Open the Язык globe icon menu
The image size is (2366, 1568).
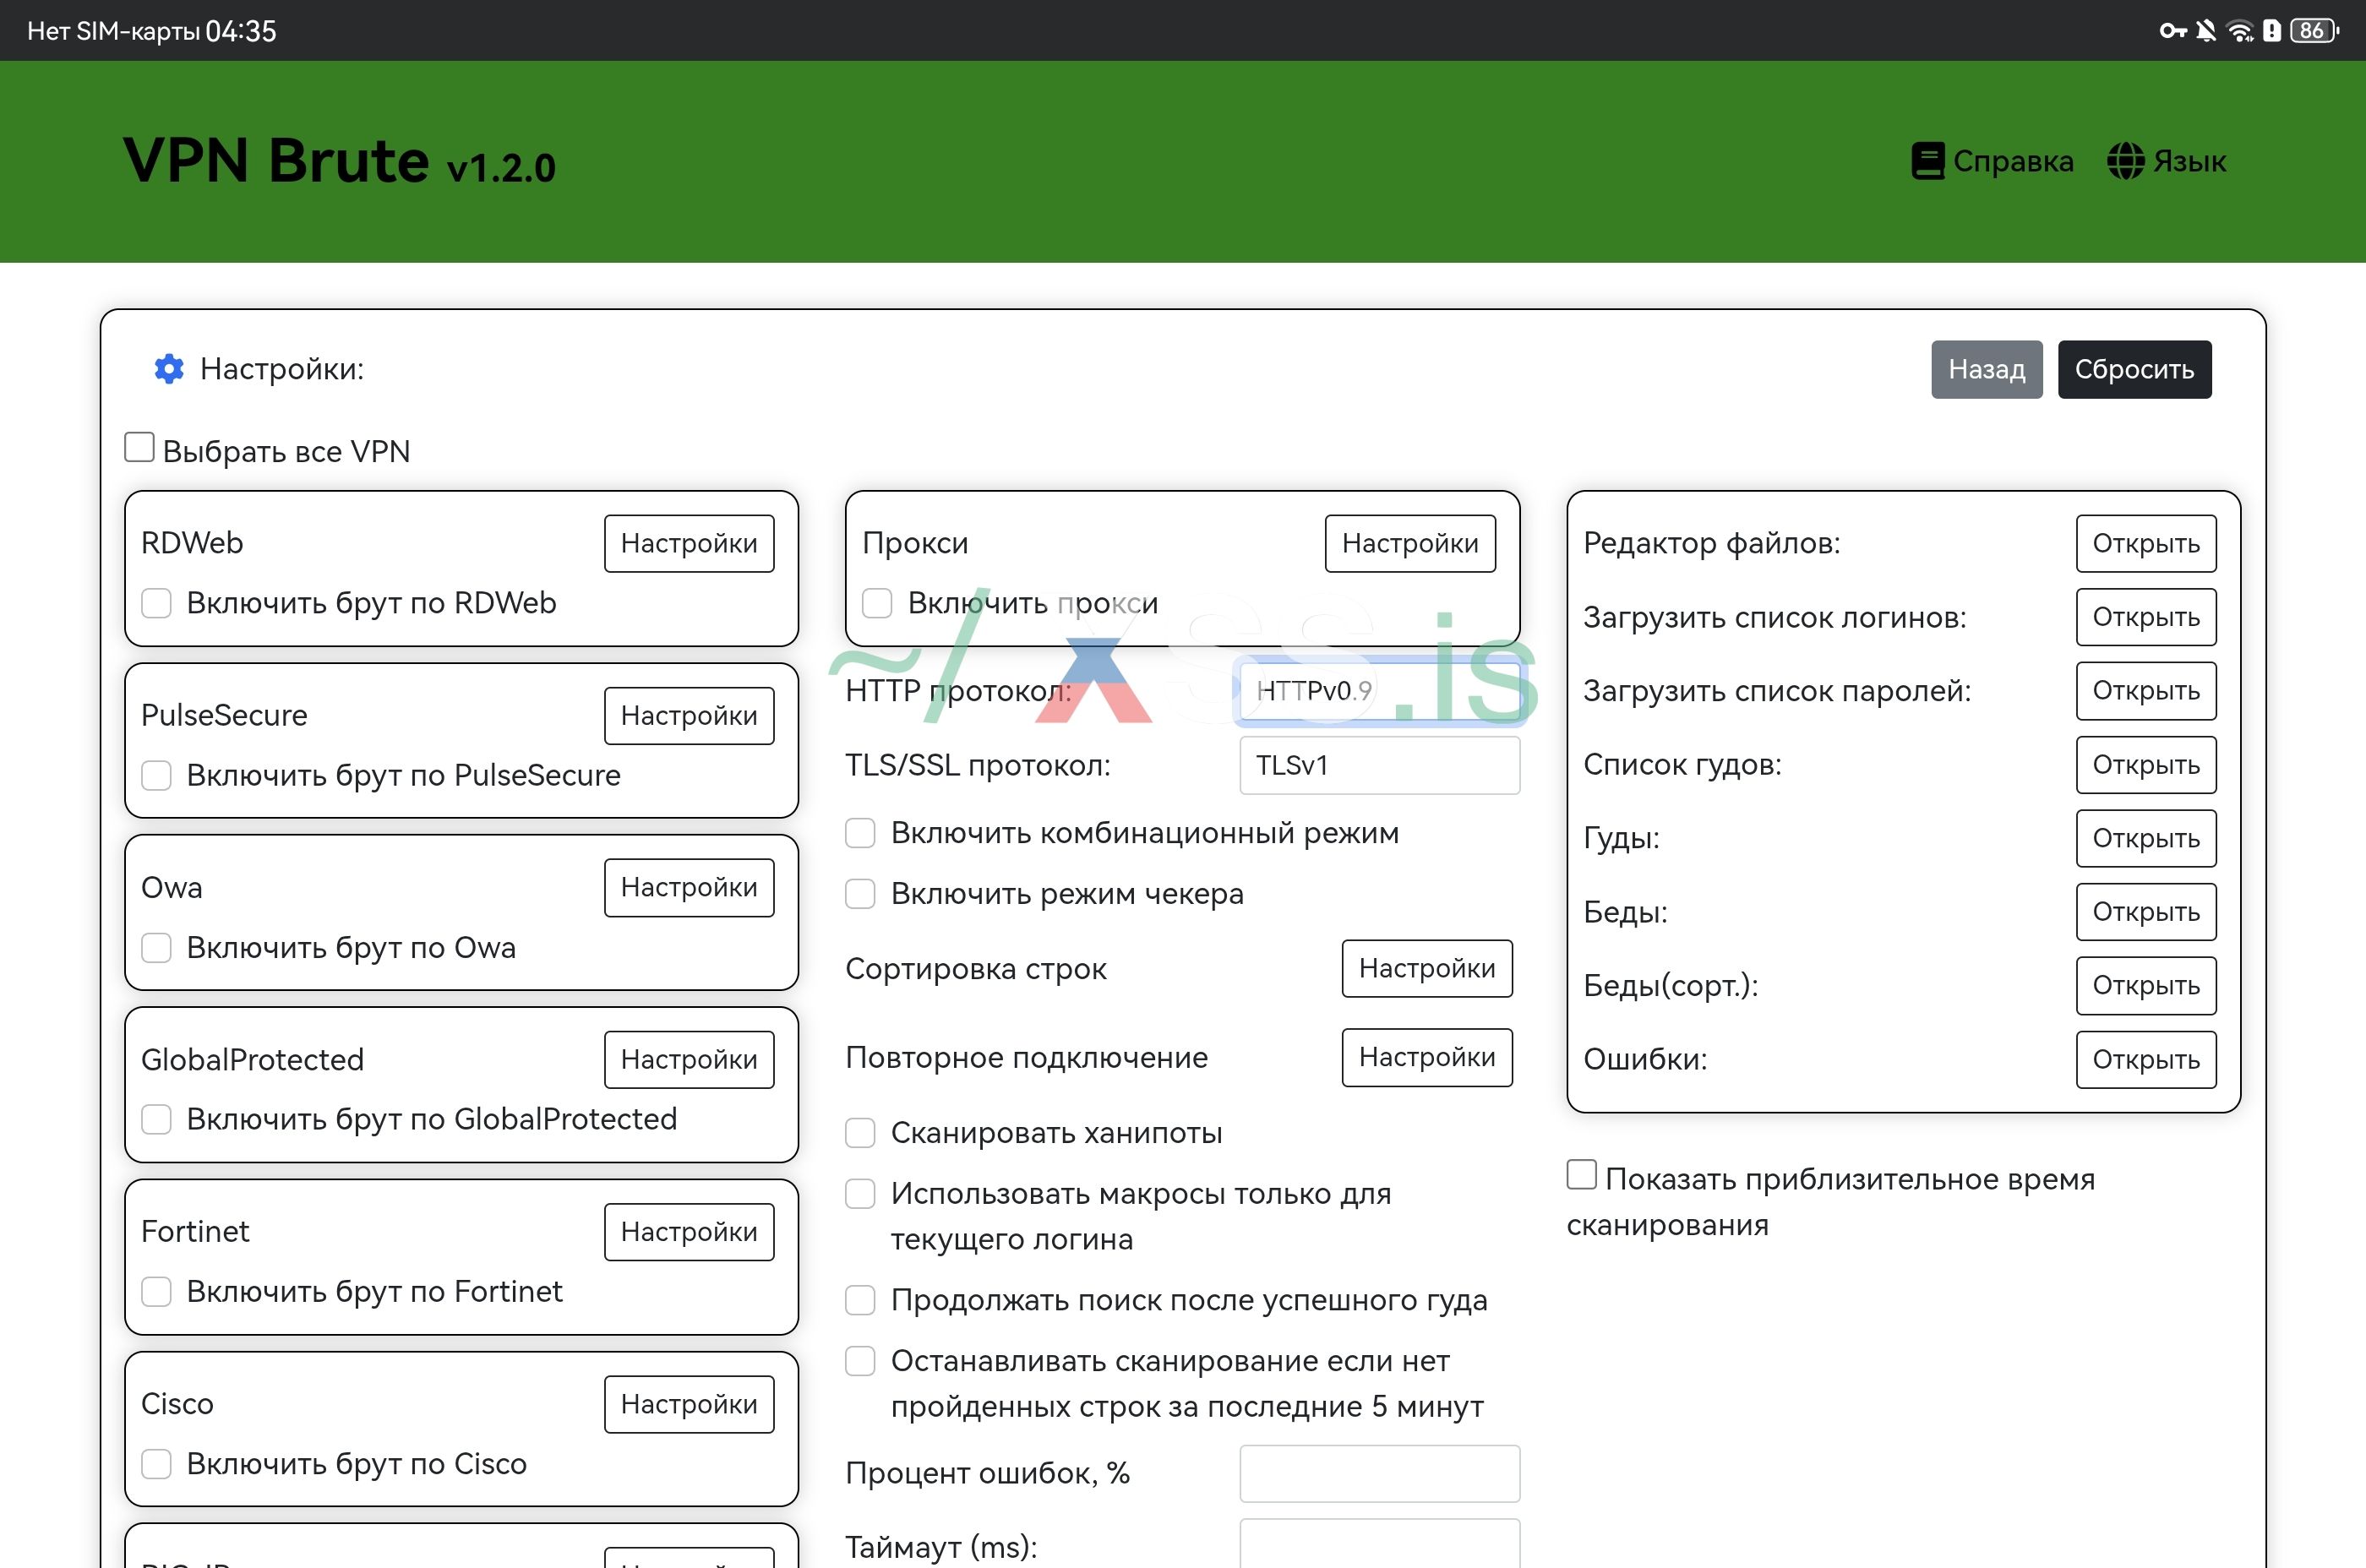point(2127,160)
